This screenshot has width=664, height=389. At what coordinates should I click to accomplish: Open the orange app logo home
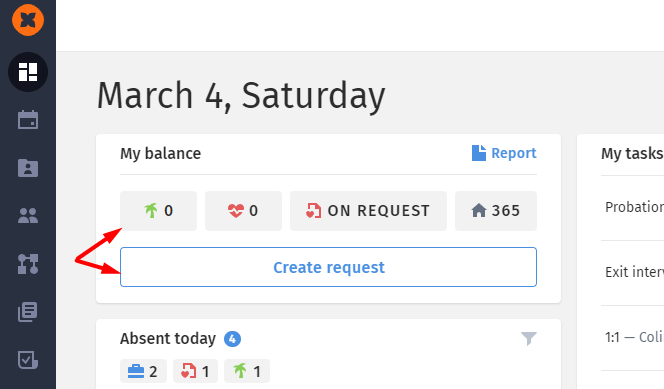28,20
